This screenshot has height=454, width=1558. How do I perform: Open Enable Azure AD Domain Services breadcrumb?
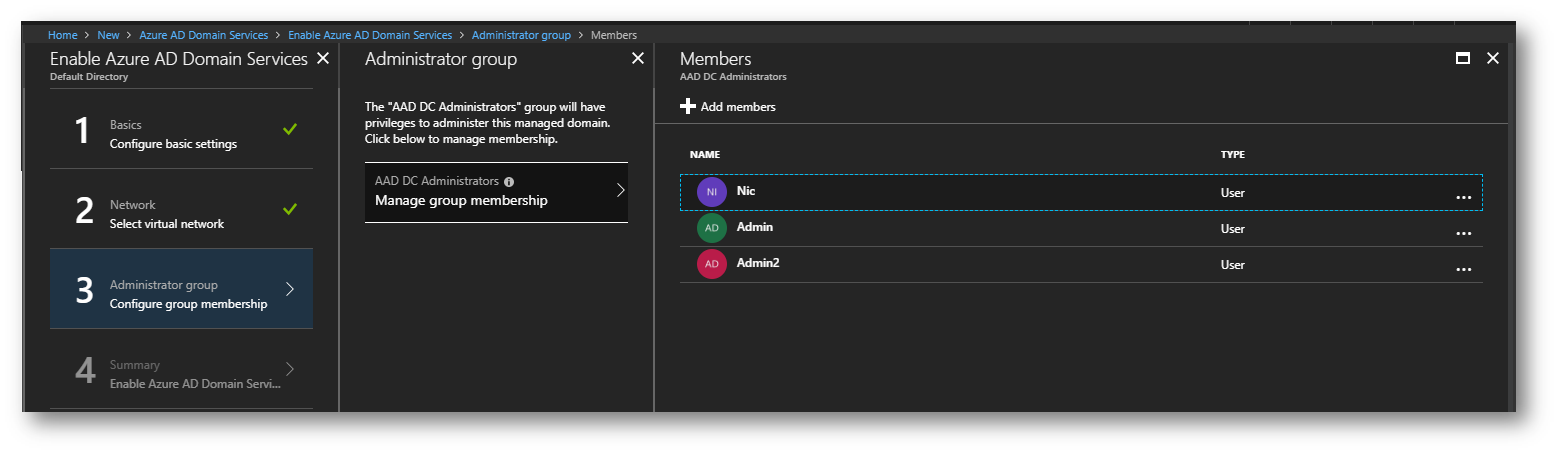point(370,35)
